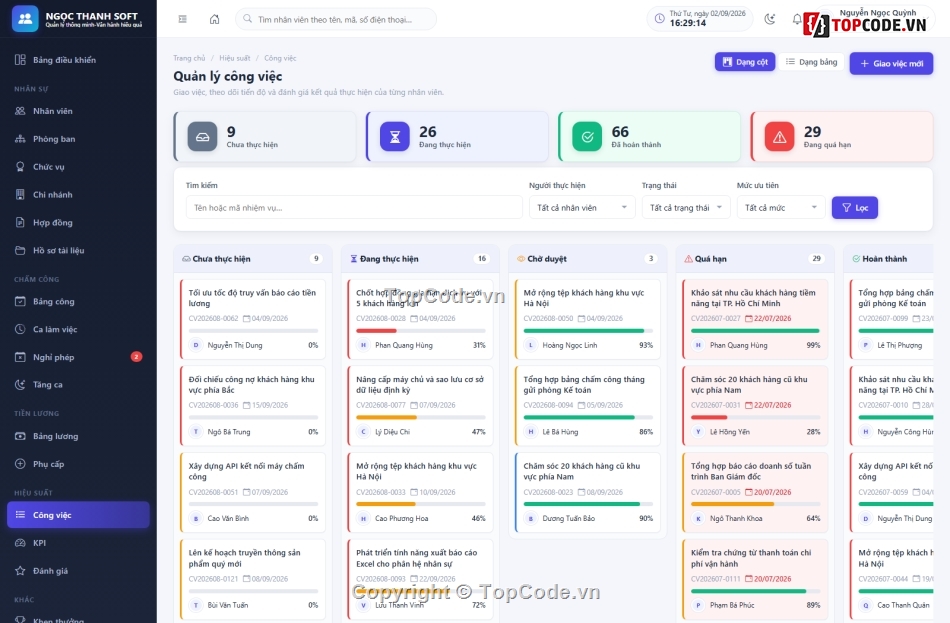Click assignee 'Hoàng Ngọc Linh' avatar
The width and height of the screenshot is (950, 623).
pyautogui.click(x=531, y=345)
